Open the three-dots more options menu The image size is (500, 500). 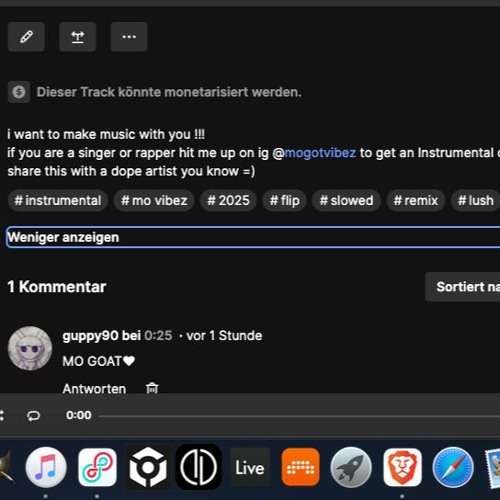pyautogui.click(x=129, y=37)
